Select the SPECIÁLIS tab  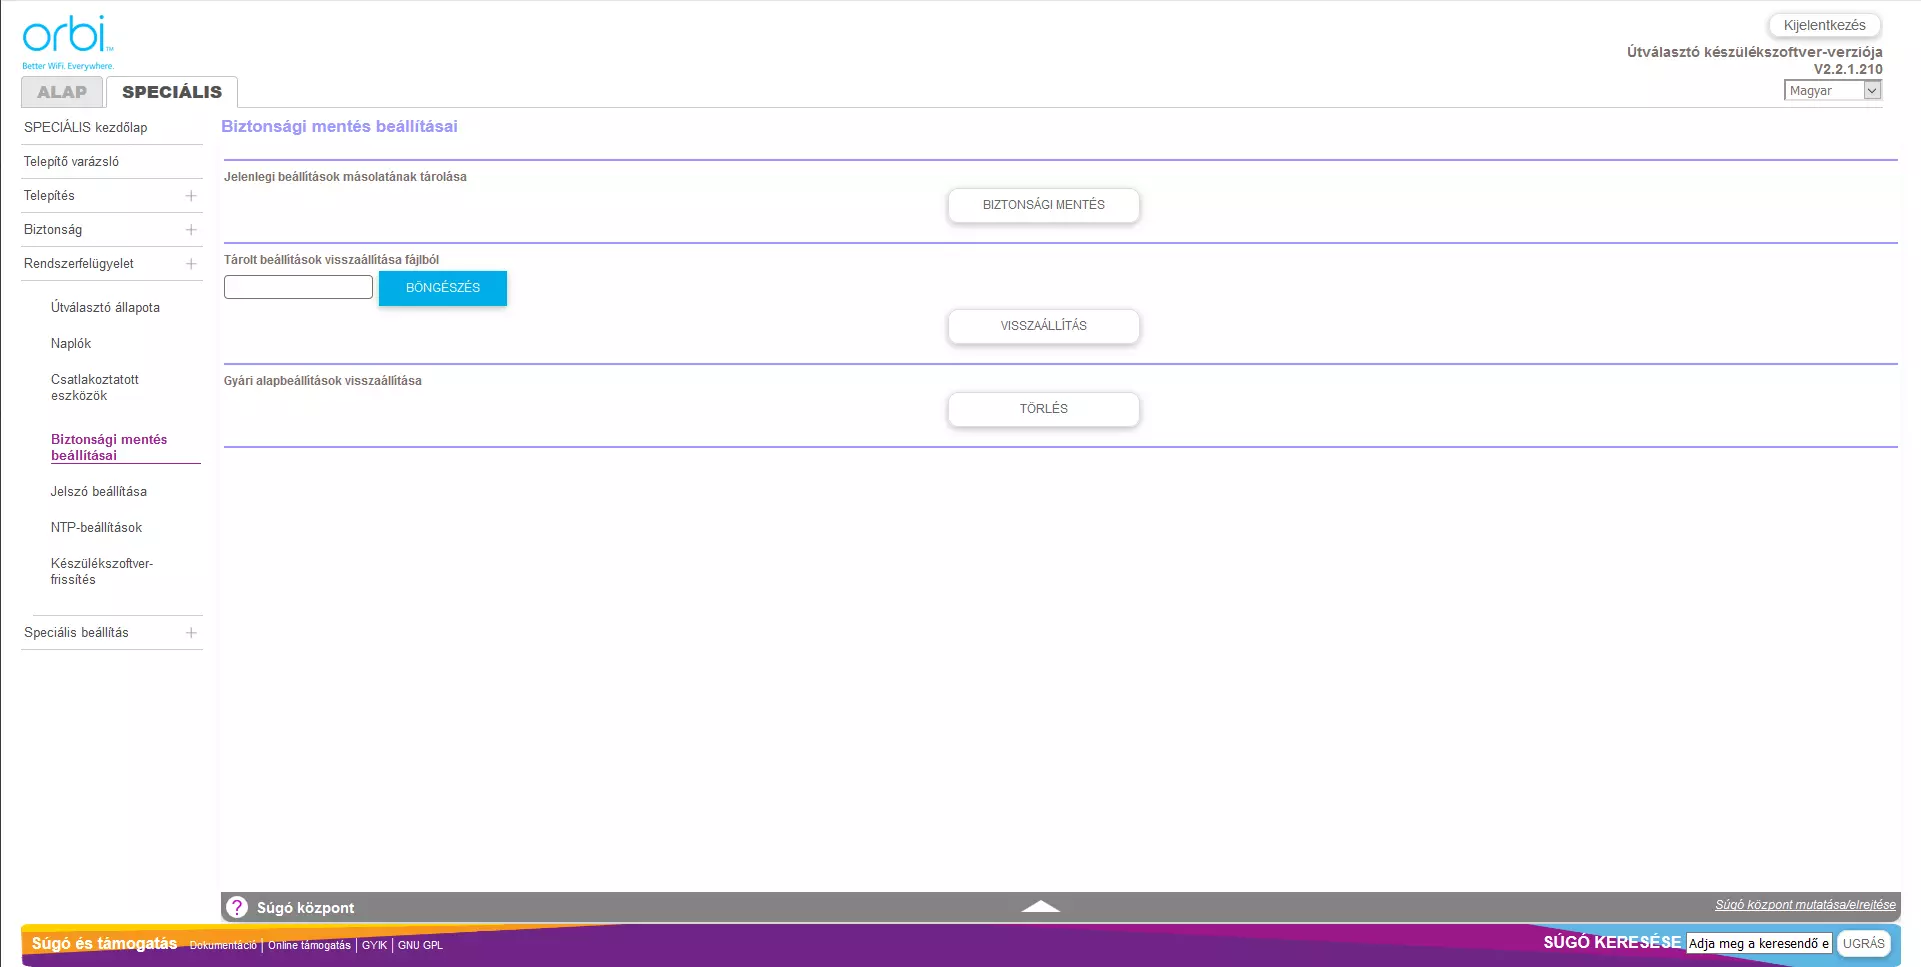pos(172,92)
